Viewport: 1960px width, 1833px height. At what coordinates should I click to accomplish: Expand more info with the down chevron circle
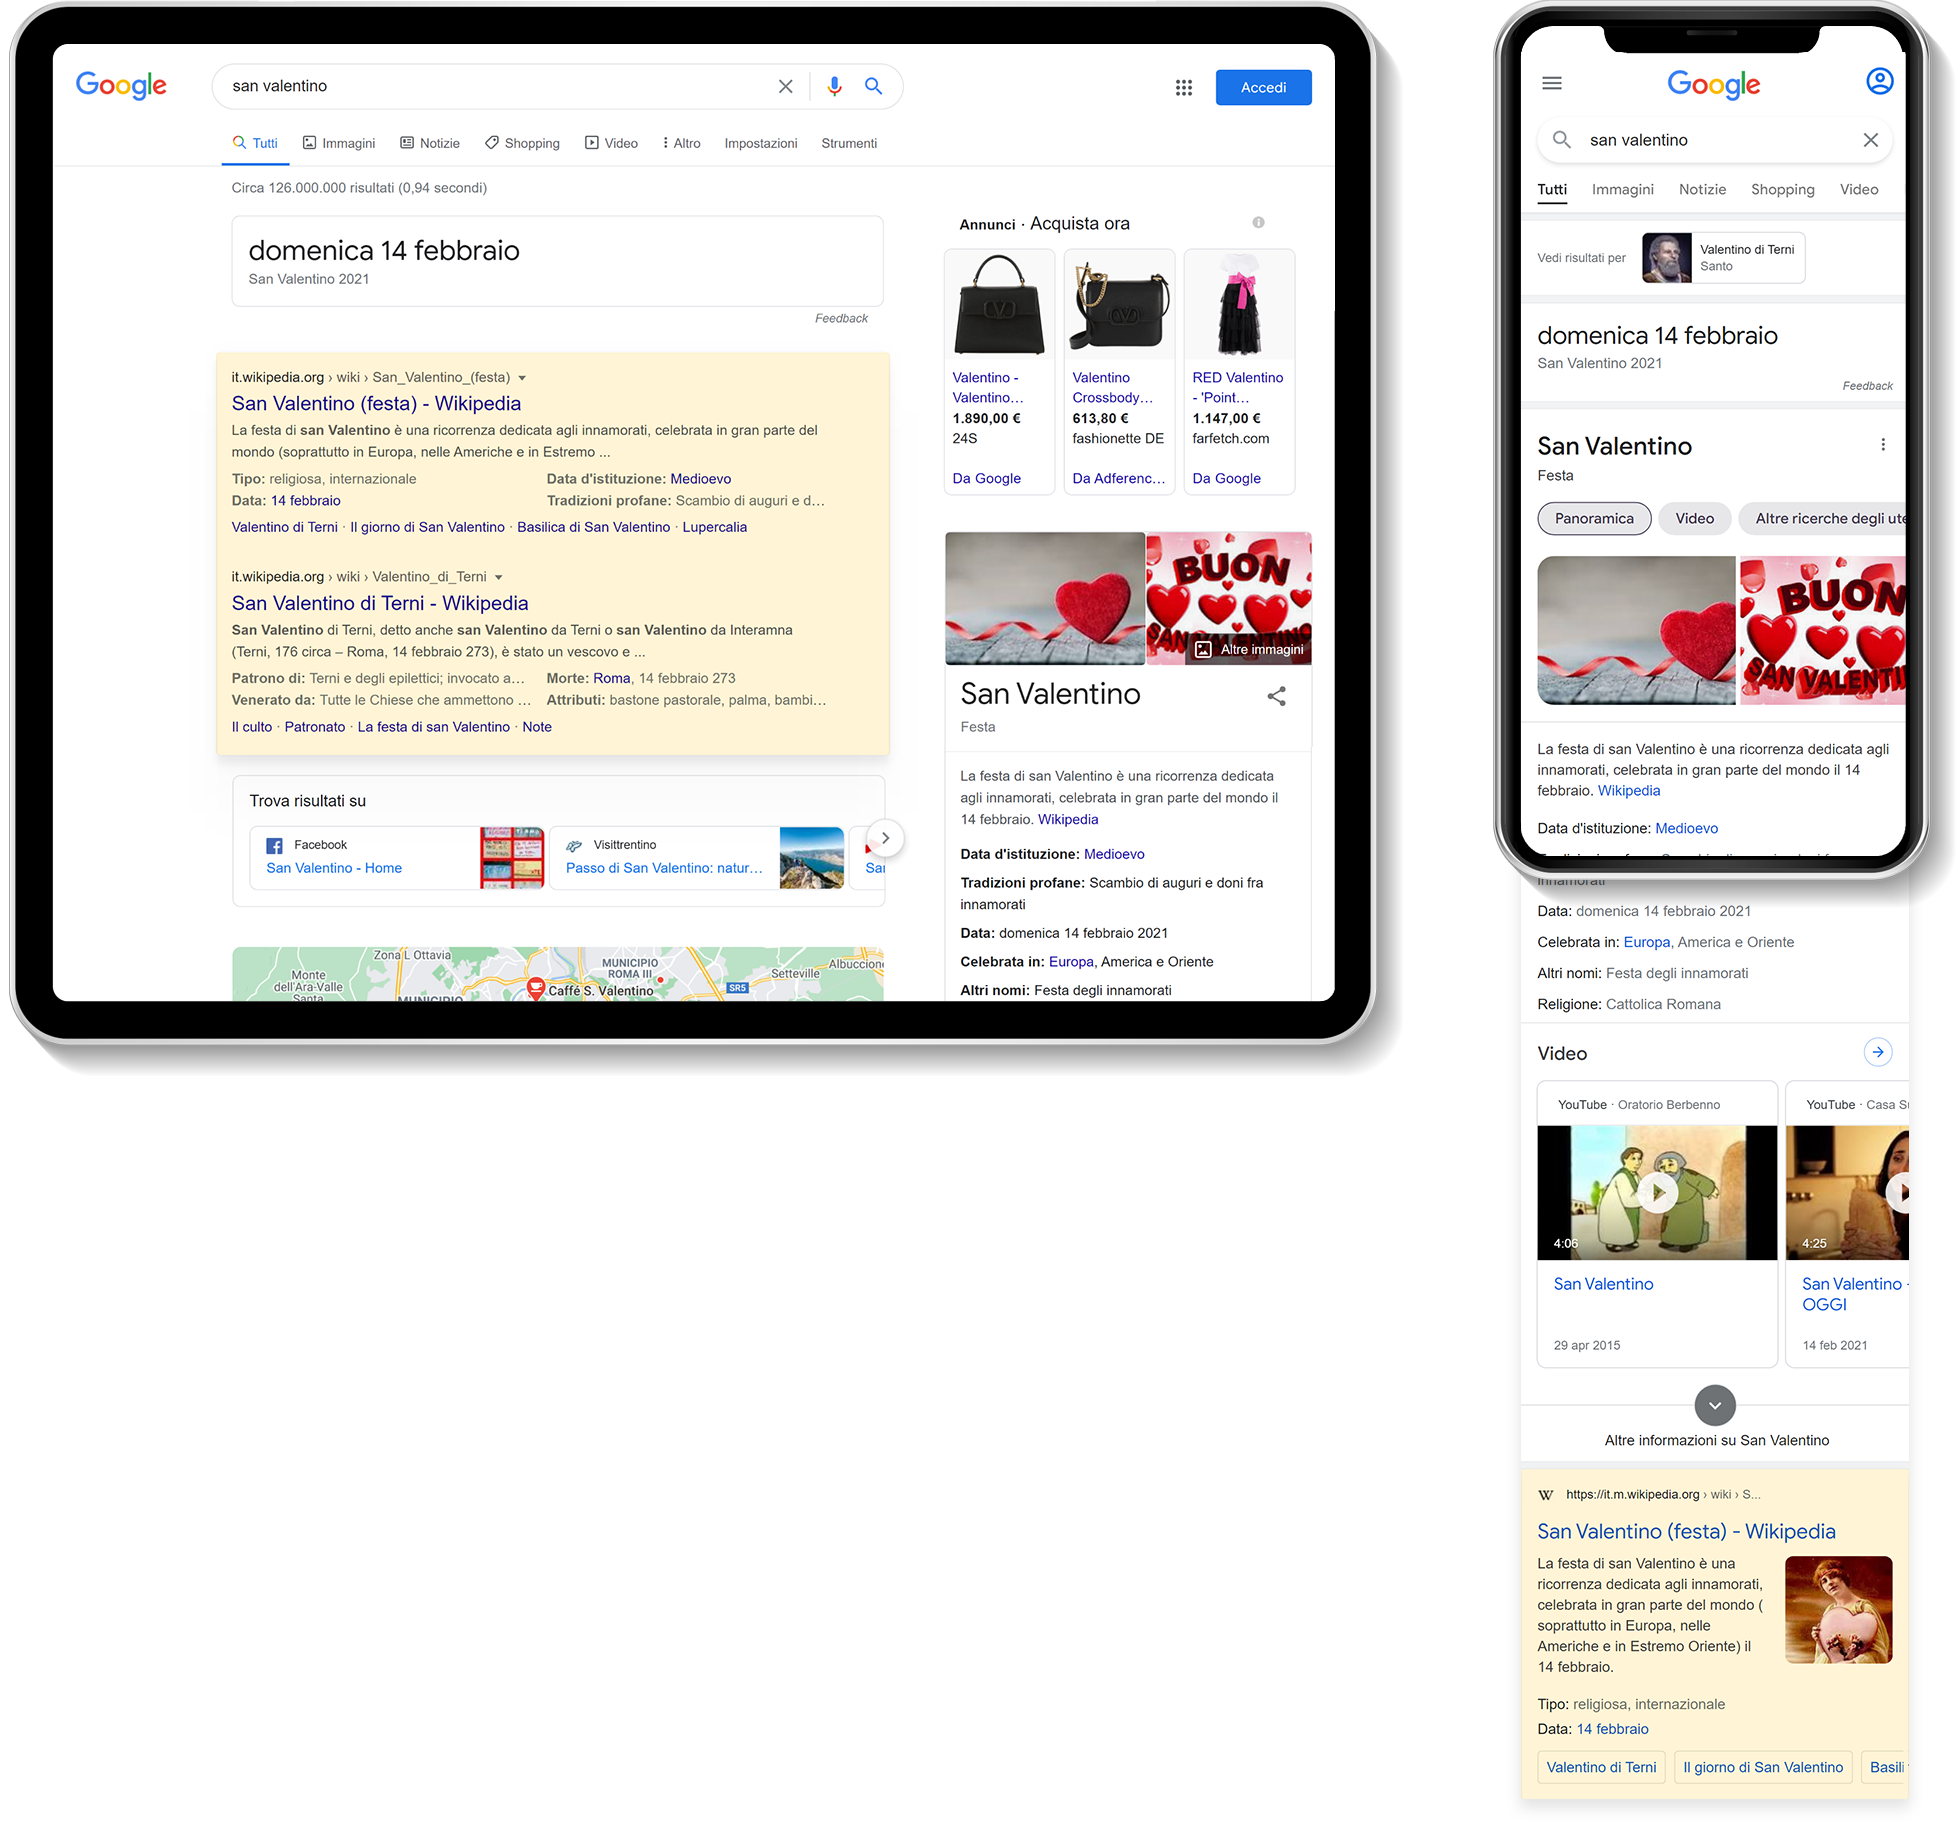[1715, 1405]
